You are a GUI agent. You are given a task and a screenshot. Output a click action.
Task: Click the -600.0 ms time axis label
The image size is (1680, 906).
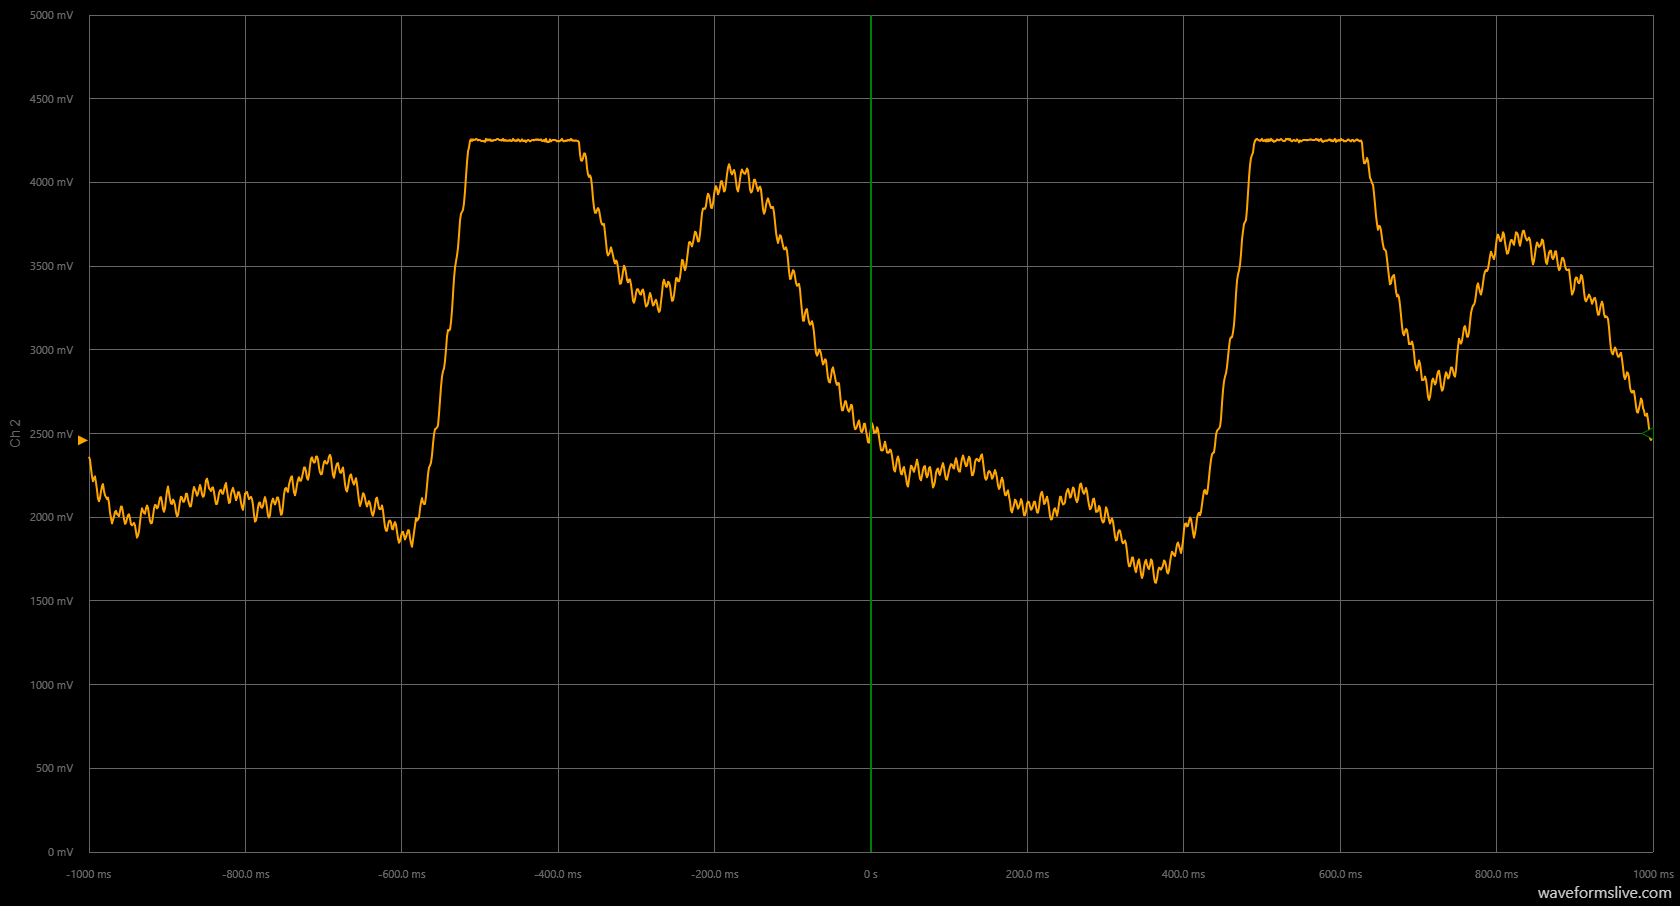[401, 874]
